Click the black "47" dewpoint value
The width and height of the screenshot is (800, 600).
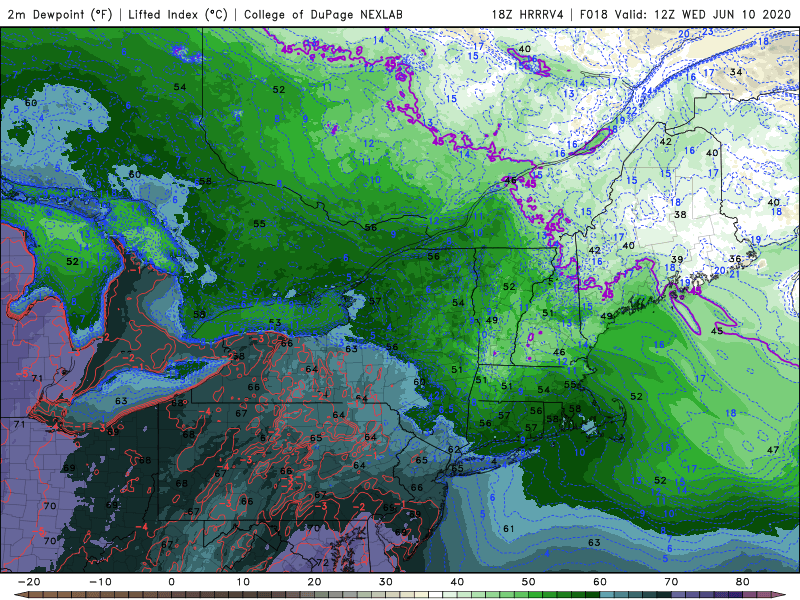click(x=773, y=450)
